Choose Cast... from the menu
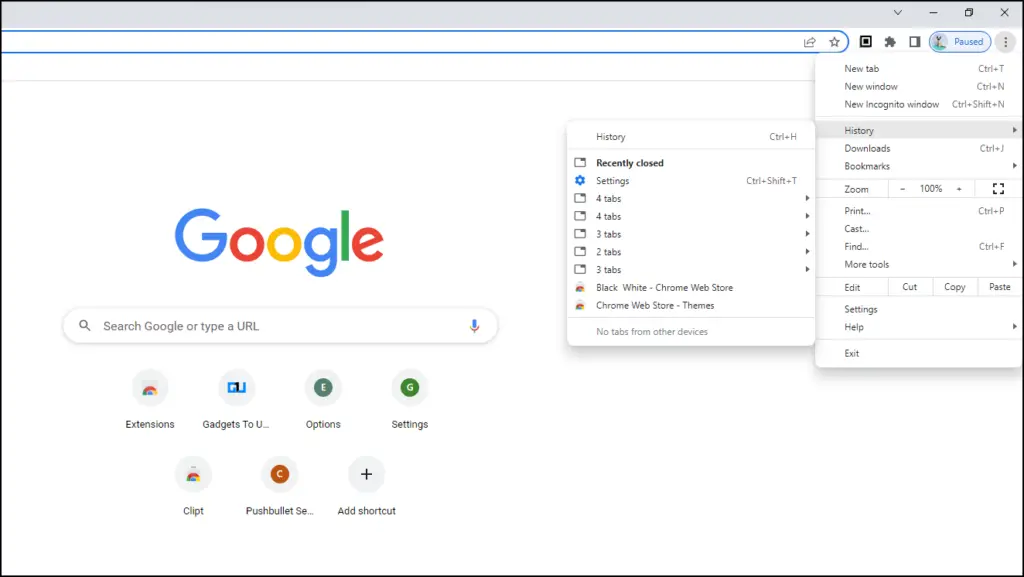Image resolution: width=1024 pixels, height=577 pixels. (x=919, y=228)
